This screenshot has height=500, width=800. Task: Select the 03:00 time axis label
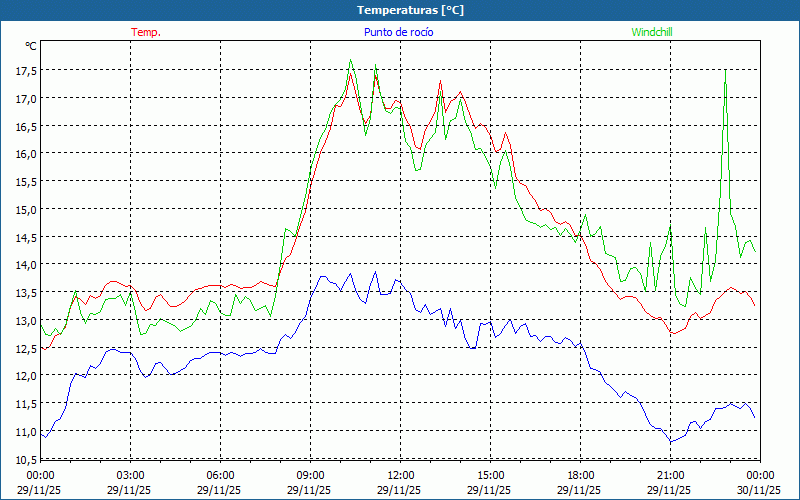click(x=130, y=475)
